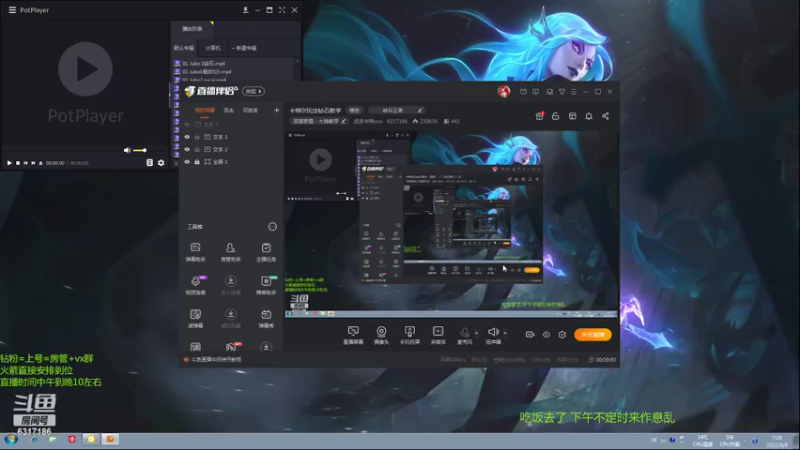Open the user avatar profile
Image resolution: width=800 pixels, height=450 pixels.
click(x=504, y=91)
